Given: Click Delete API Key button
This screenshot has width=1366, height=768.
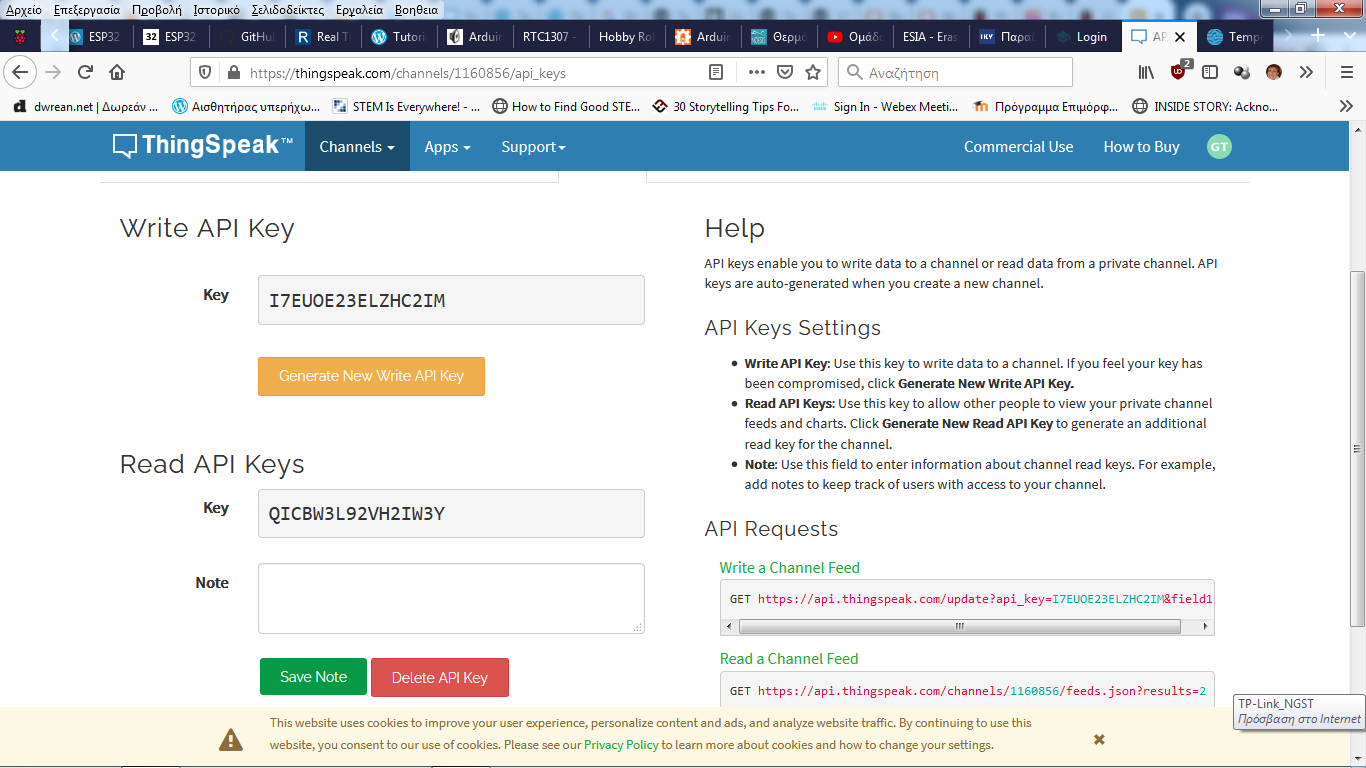Looking at the screenshot, I should [x=440, y=677].
